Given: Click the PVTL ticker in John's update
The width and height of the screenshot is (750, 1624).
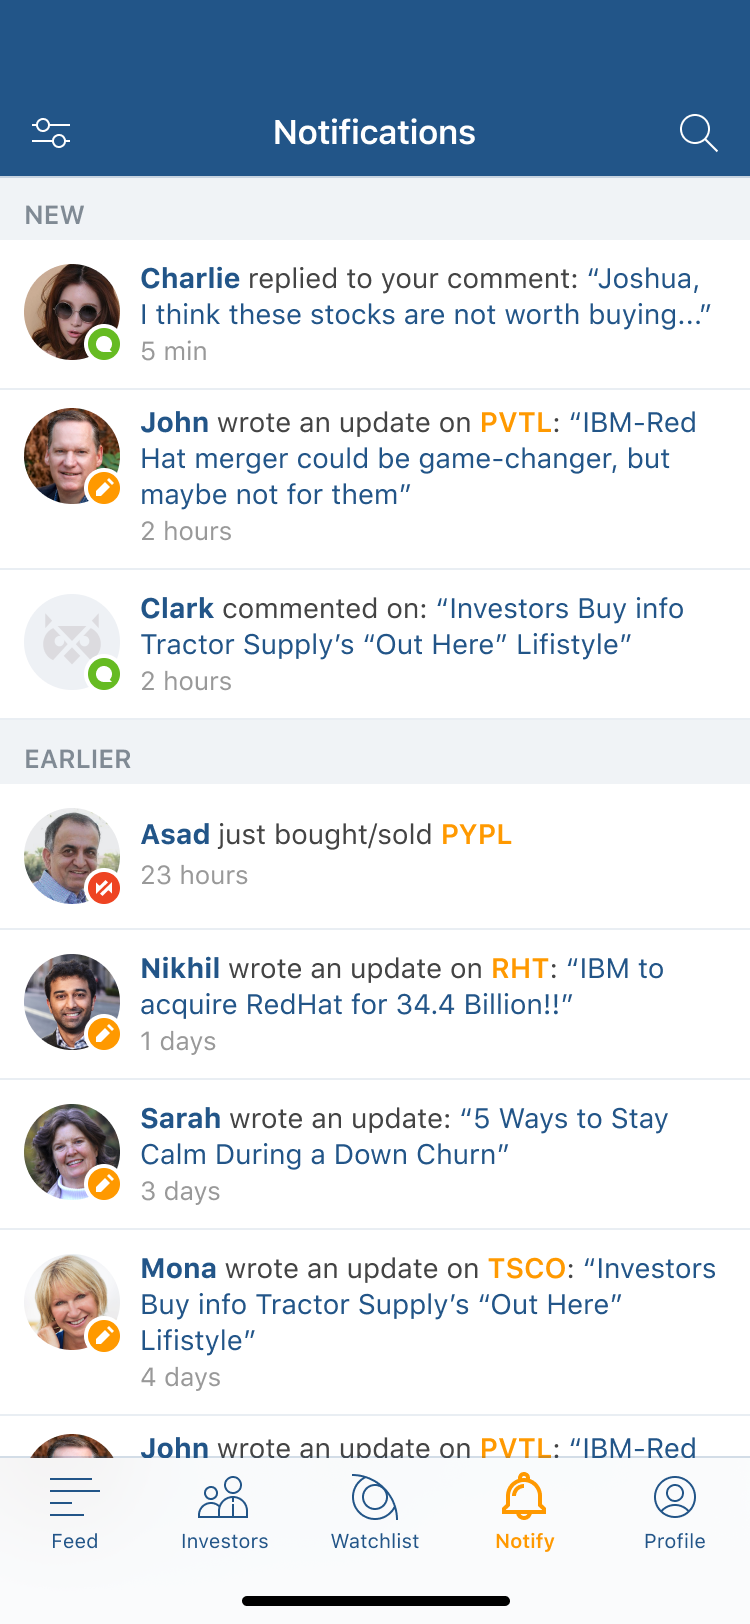Looking at the screenshot, I should [515, 423].
